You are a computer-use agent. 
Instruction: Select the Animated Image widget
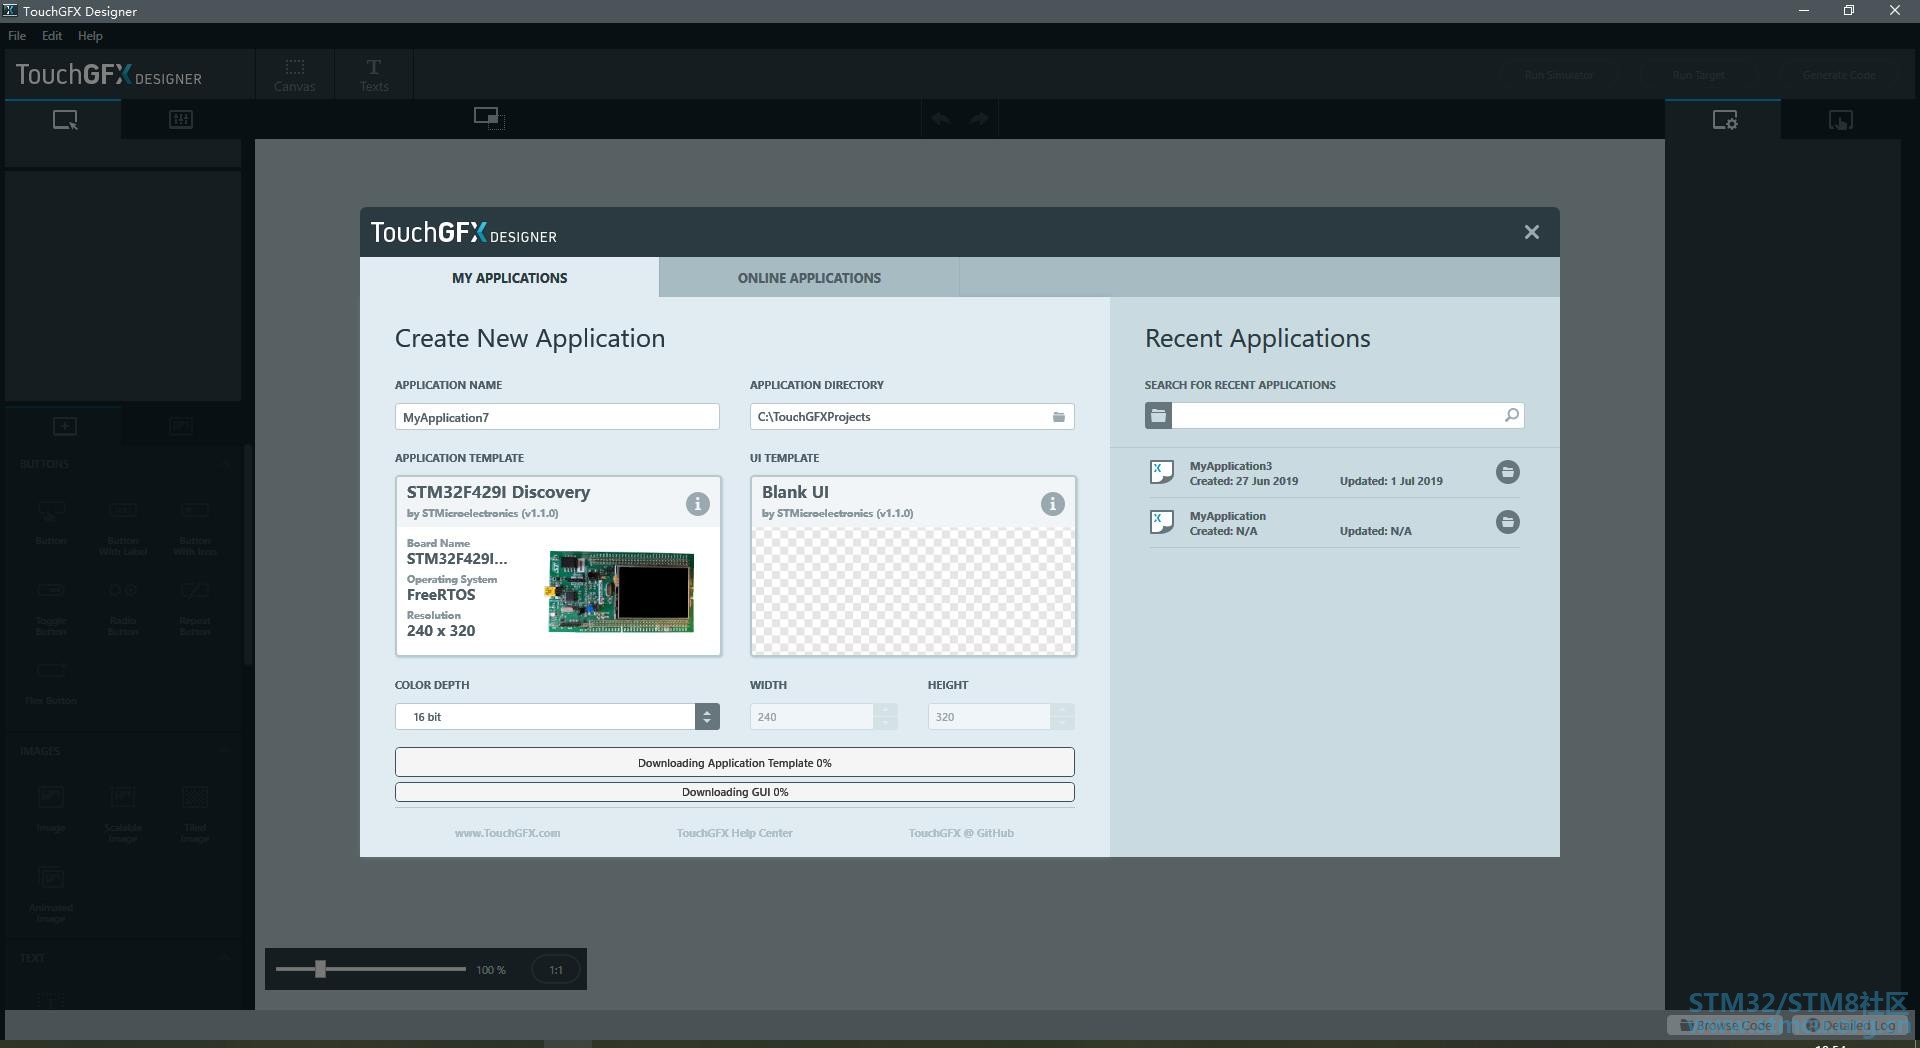point(51,894)
